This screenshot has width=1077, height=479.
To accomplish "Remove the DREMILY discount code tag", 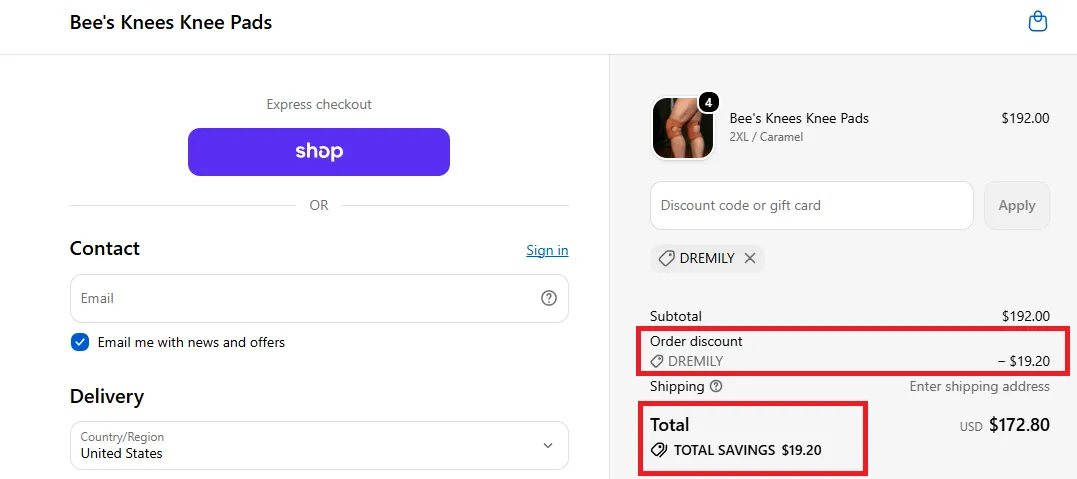I will point(750,258).
